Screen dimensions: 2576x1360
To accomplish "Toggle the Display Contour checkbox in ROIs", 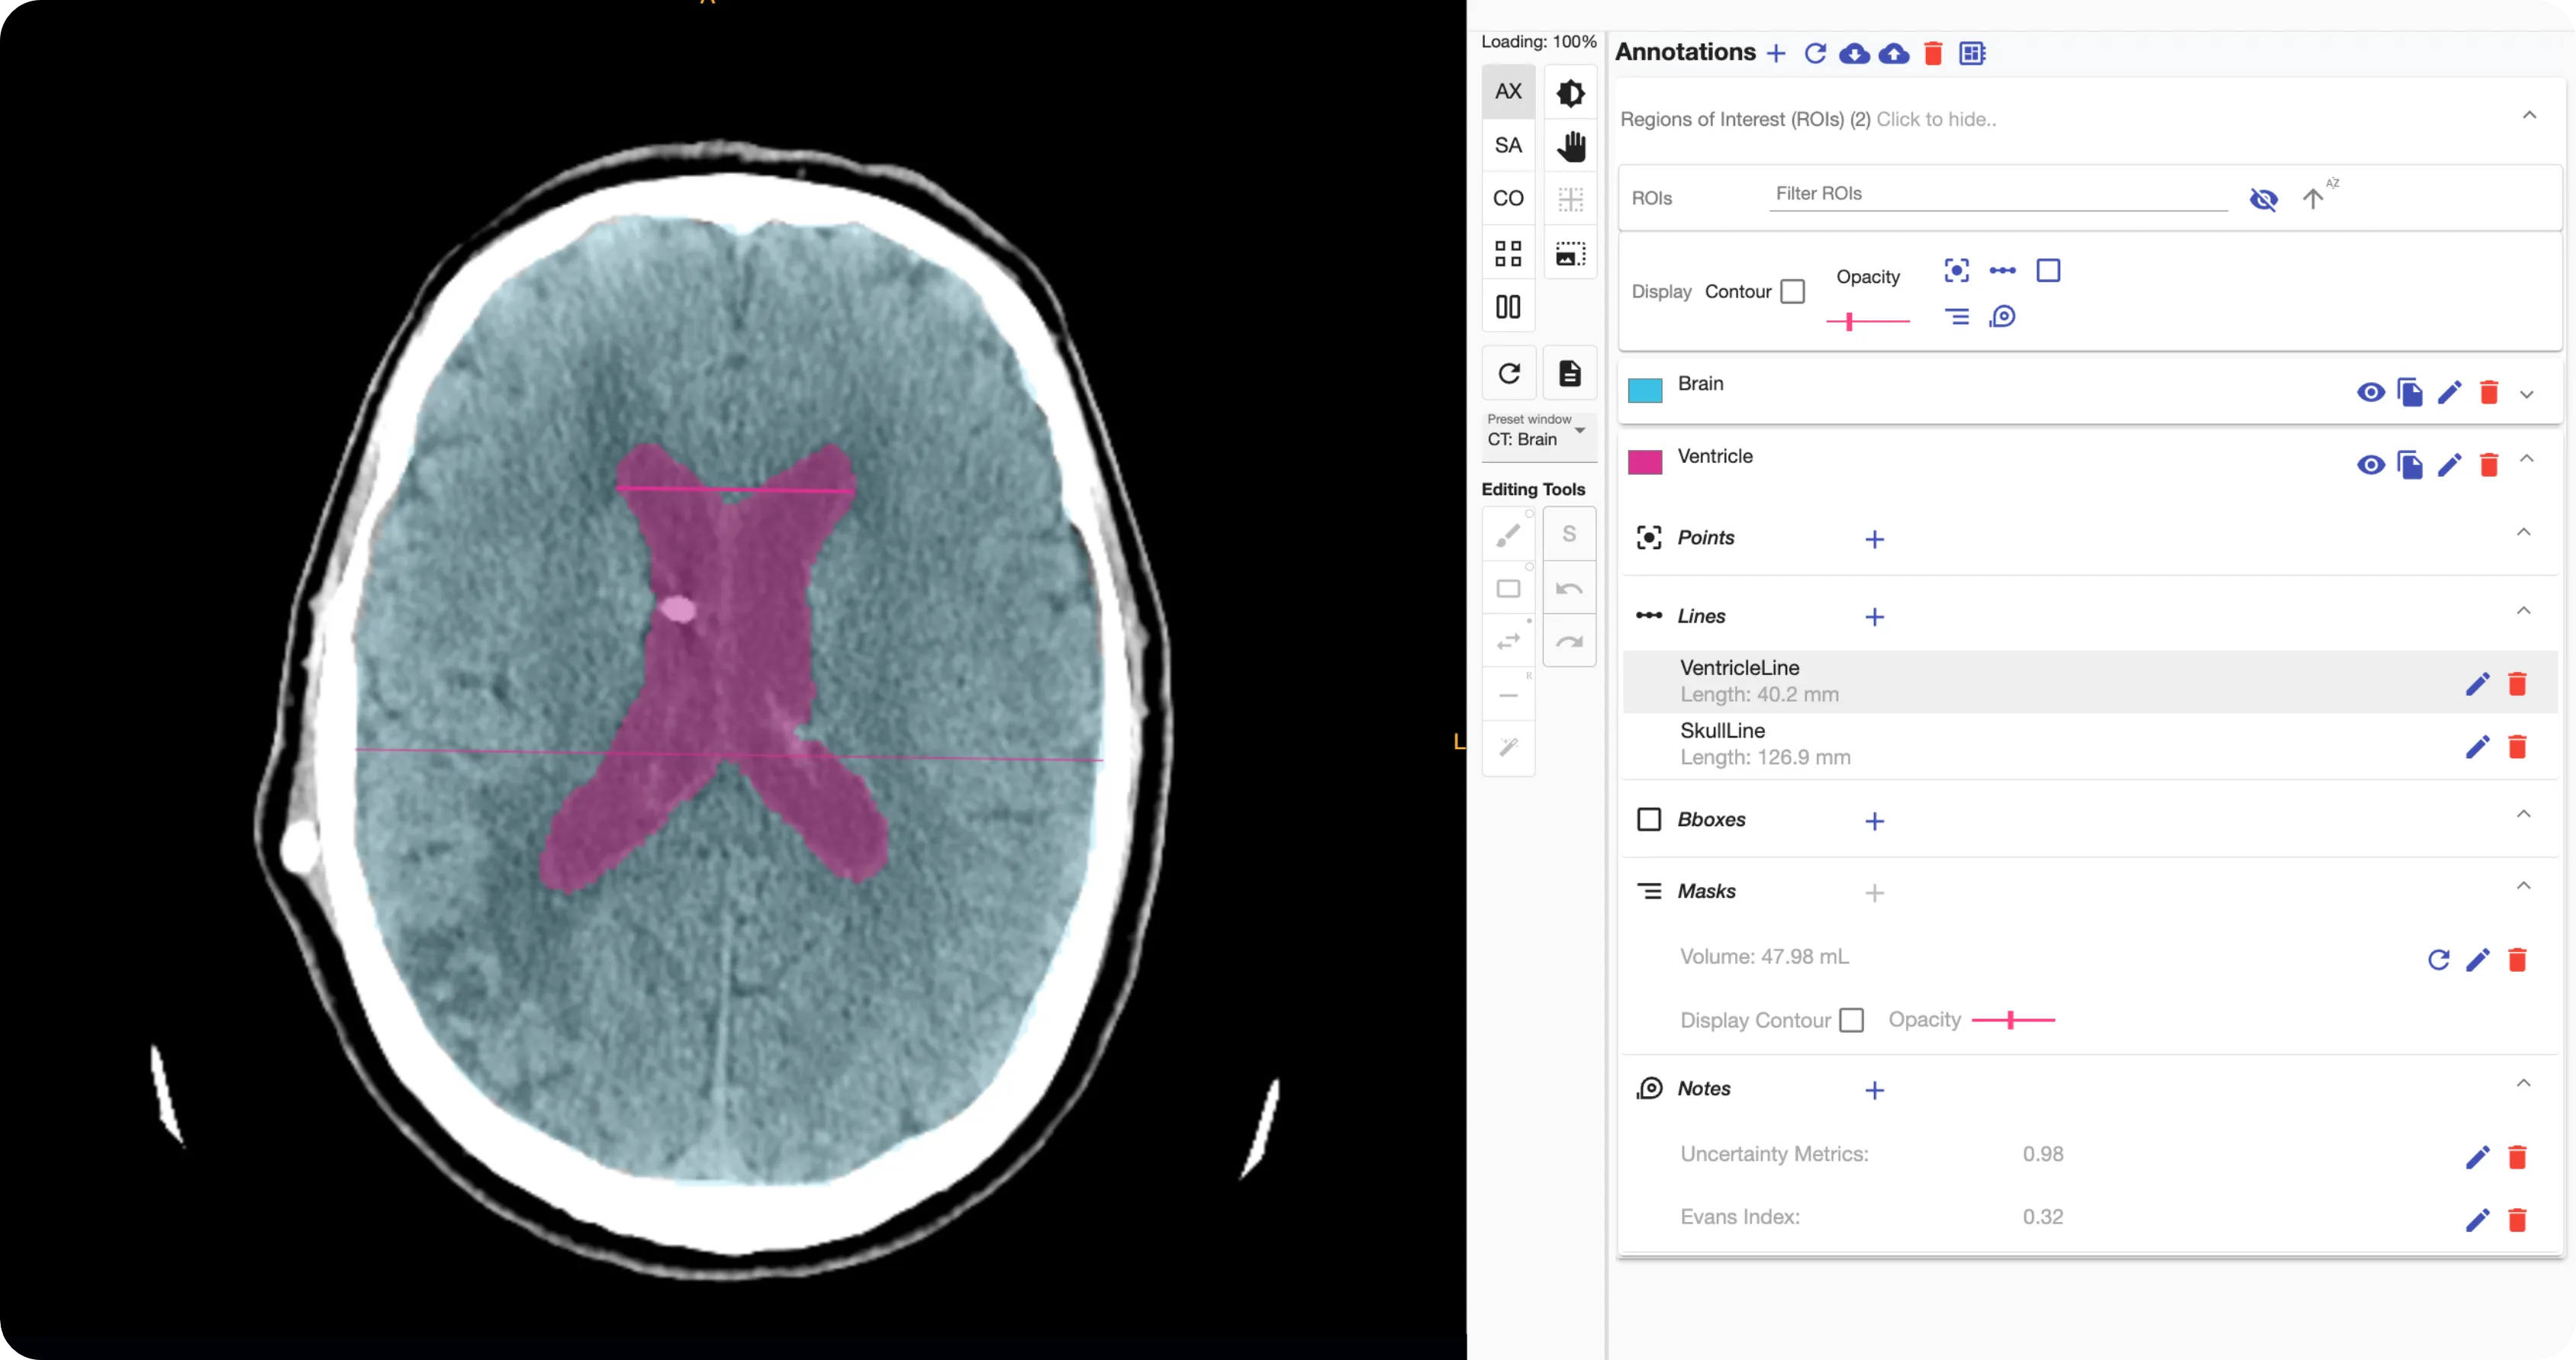I will point(1793,292).
